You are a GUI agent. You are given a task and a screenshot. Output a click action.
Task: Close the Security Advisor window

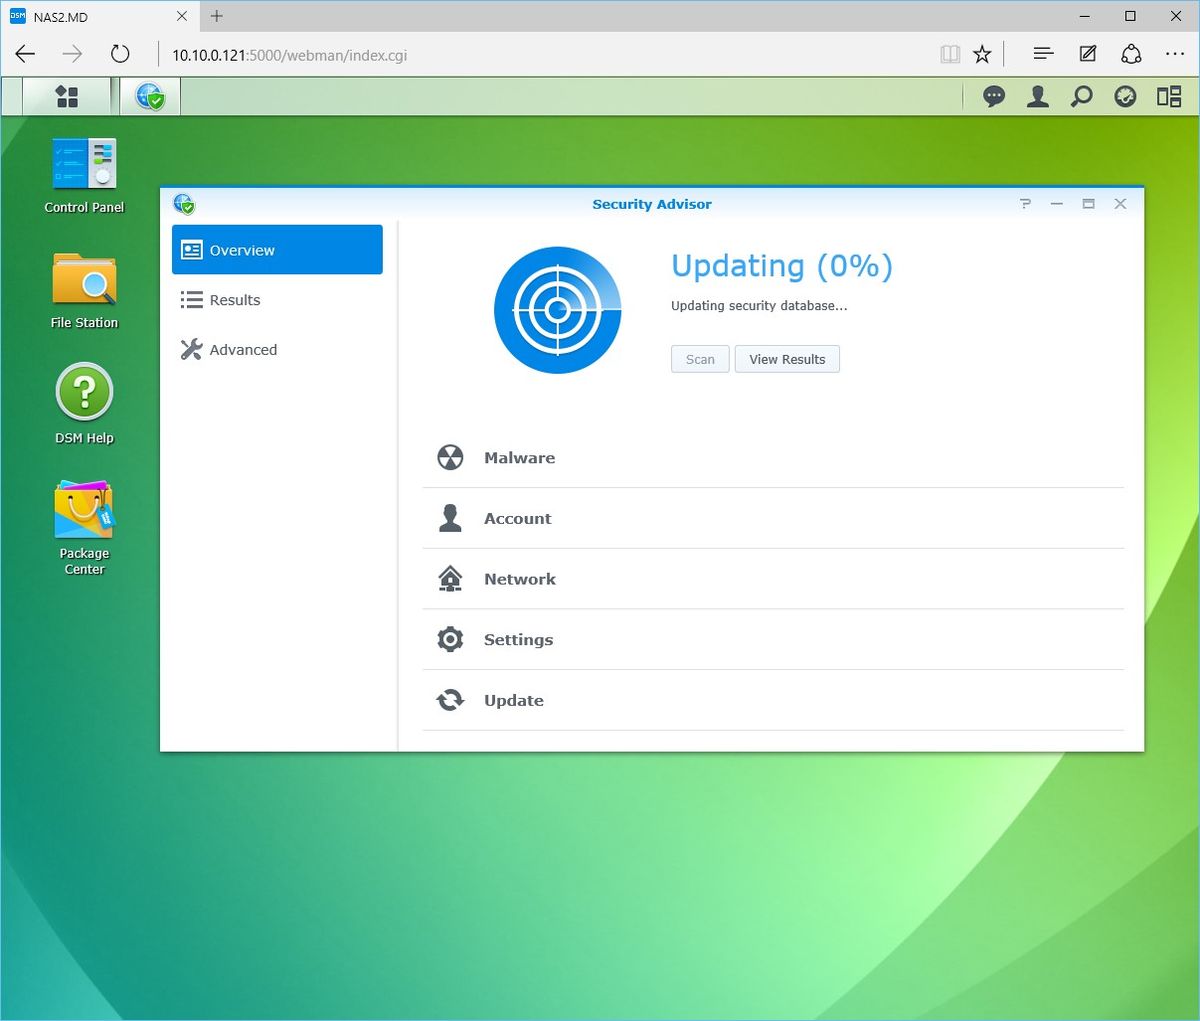pos(1120,204)
